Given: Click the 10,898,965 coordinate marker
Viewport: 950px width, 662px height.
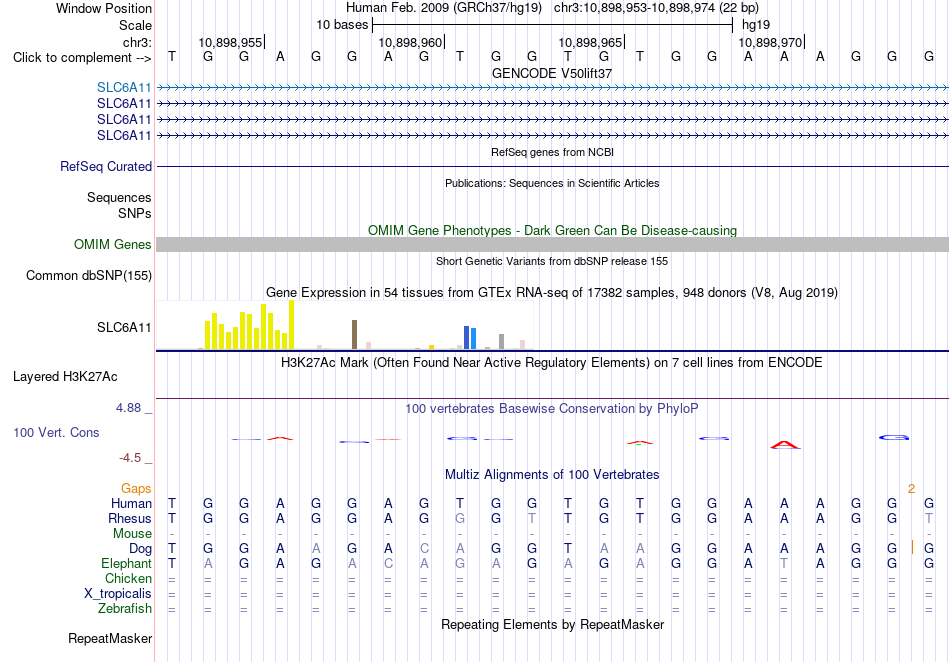Looking at the screenshot, I should click(591, 42).
